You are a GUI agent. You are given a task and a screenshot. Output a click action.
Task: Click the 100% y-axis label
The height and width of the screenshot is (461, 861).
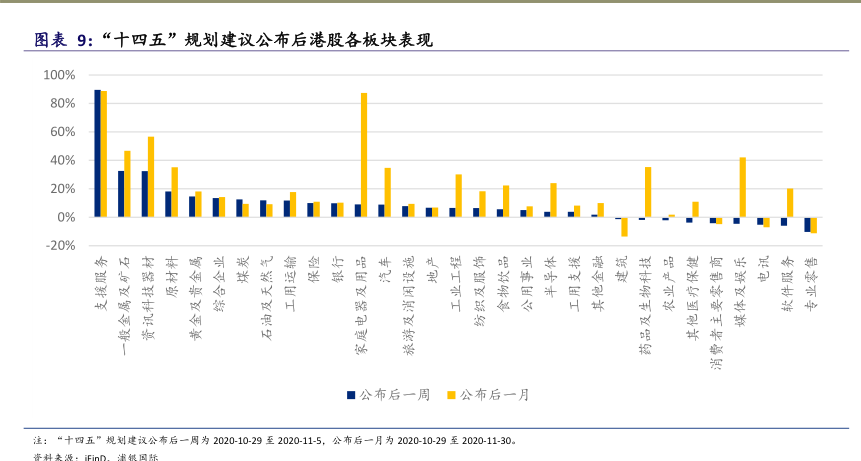(x=60, y=75)
